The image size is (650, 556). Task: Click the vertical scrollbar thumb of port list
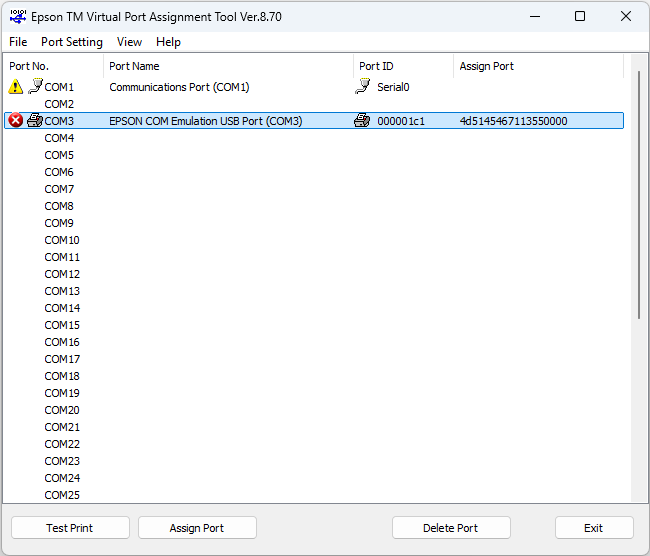coord(639,195)
